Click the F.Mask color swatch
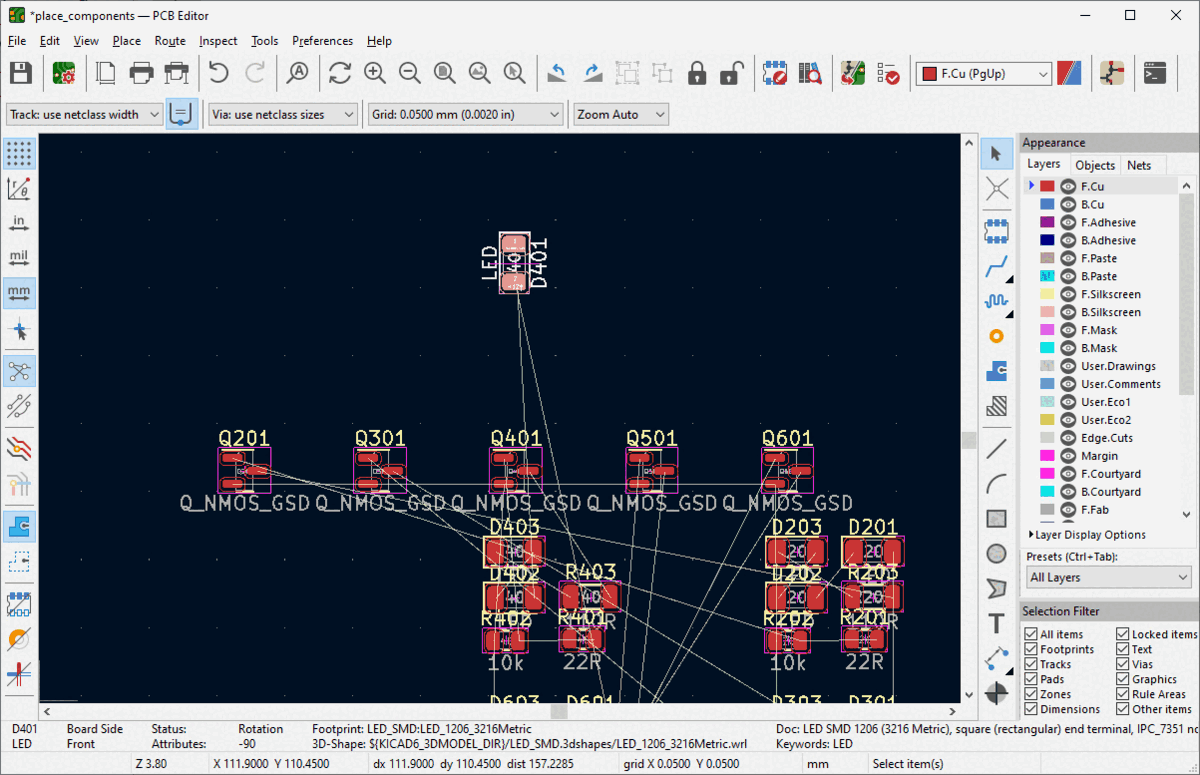Image resolution: width=1200 pixels, height=775 pixels. pyautogui.click(x=1047, y=330)
